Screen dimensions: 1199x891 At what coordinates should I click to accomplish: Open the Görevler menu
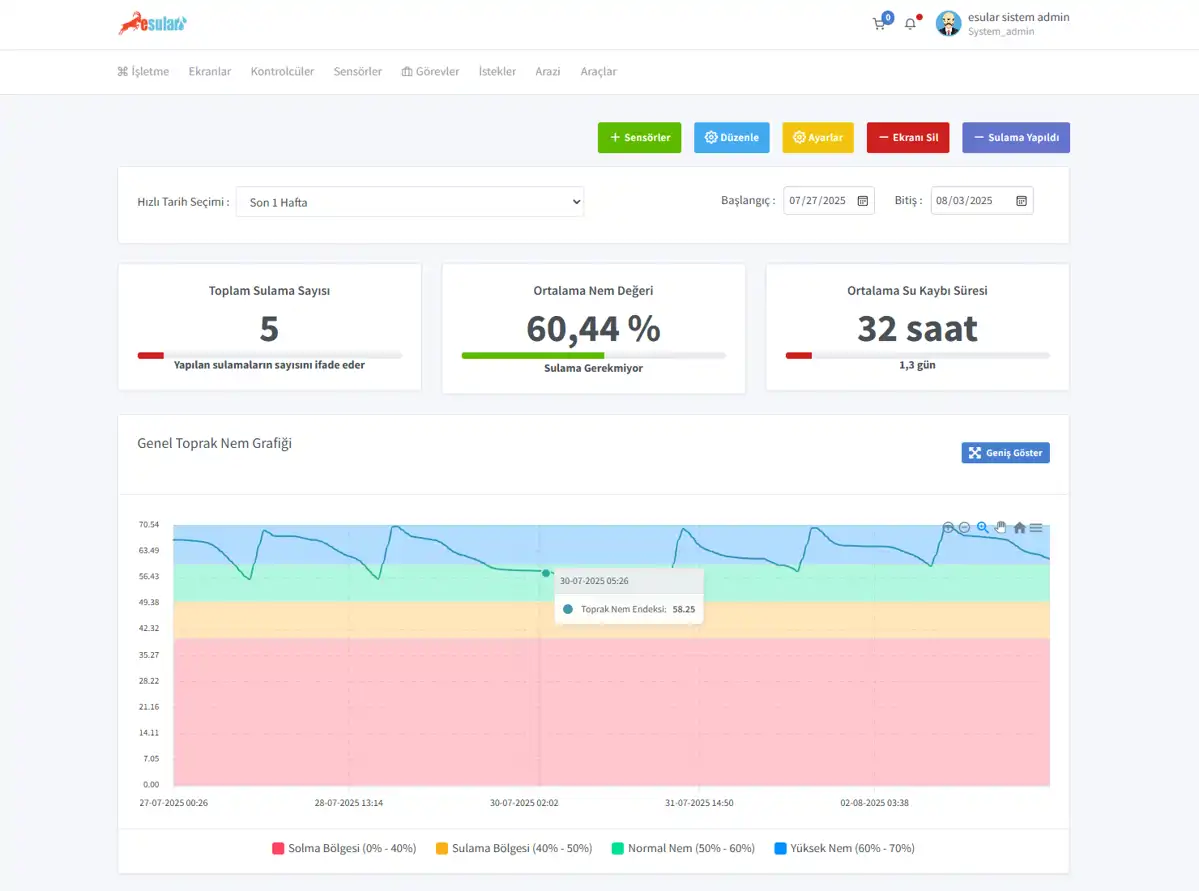tap(431, 71)
